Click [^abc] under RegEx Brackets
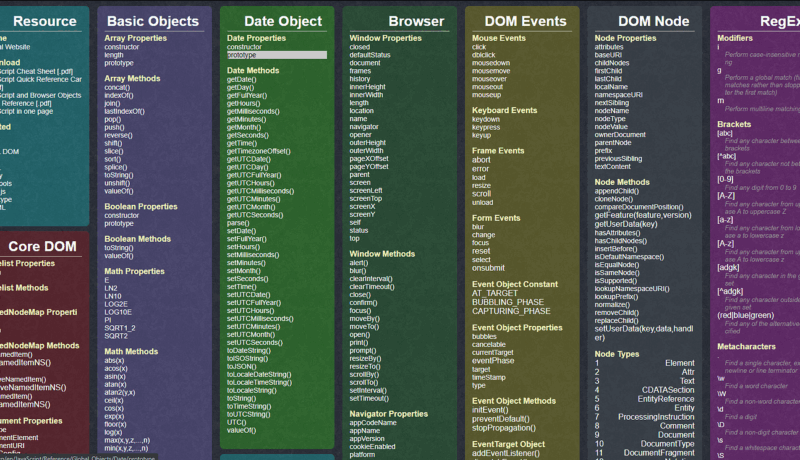 point(727,156)
